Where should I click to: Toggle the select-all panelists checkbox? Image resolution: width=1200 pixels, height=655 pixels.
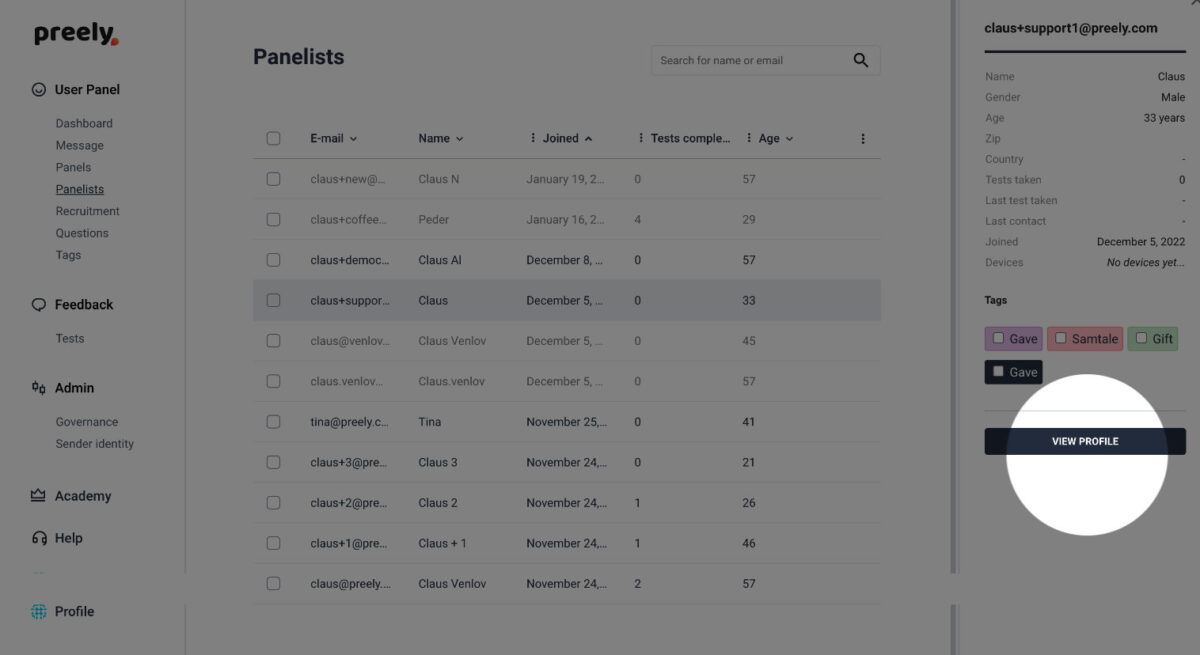[x=273, y=139]
